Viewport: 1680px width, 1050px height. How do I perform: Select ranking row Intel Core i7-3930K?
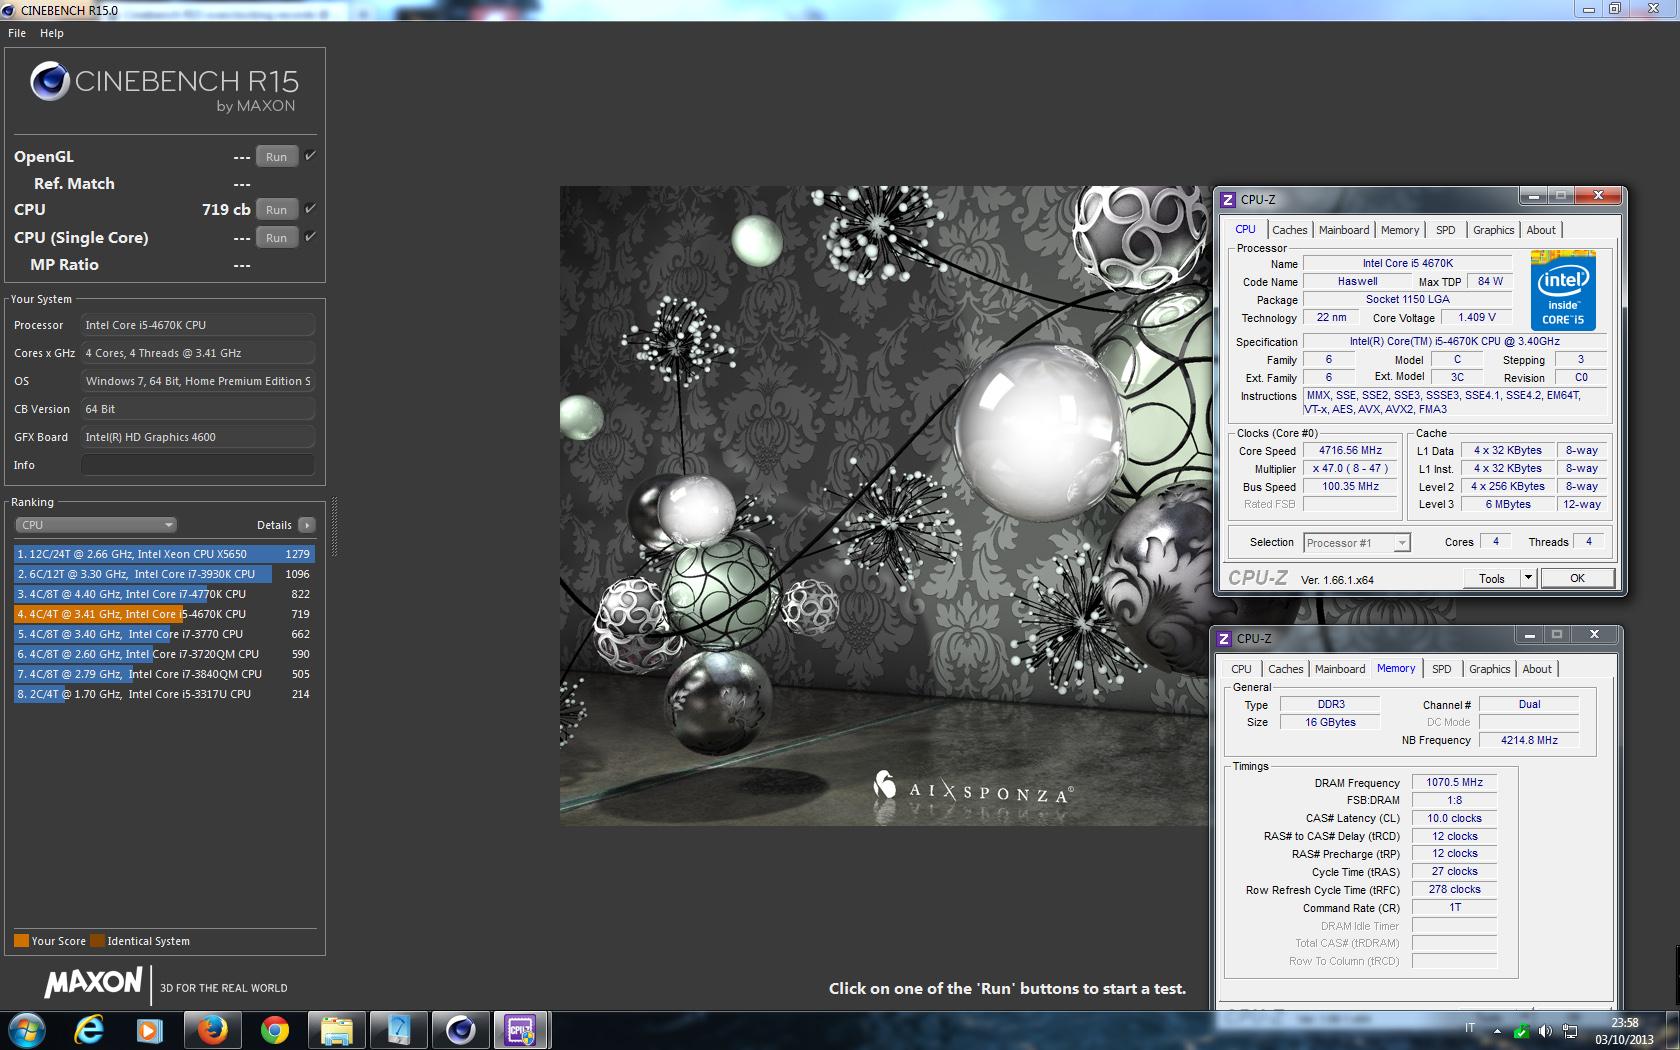164,574
